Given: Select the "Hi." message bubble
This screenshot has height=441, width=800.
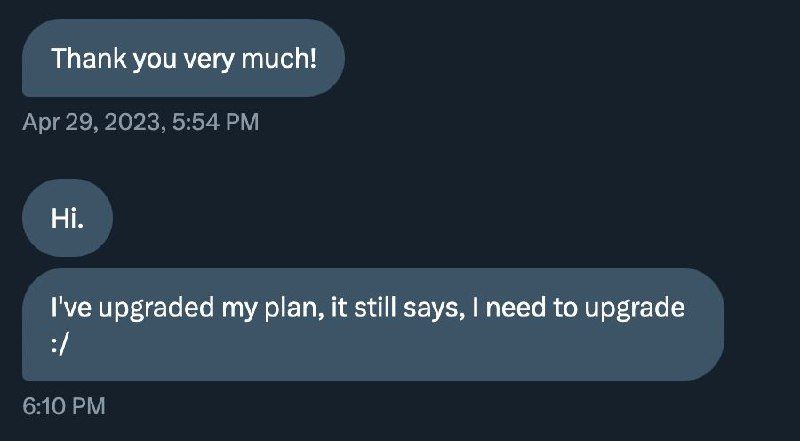Looking at the screenshot, I should click(67, 217).
